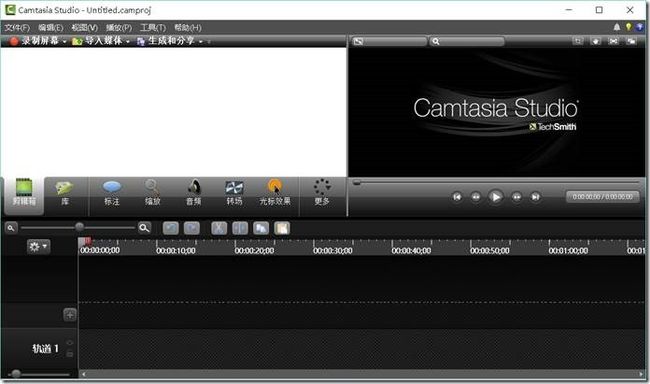This screenshot has height=384, width=650.
Task: Open the 编辑(E) menu
Action: point(51,28)
